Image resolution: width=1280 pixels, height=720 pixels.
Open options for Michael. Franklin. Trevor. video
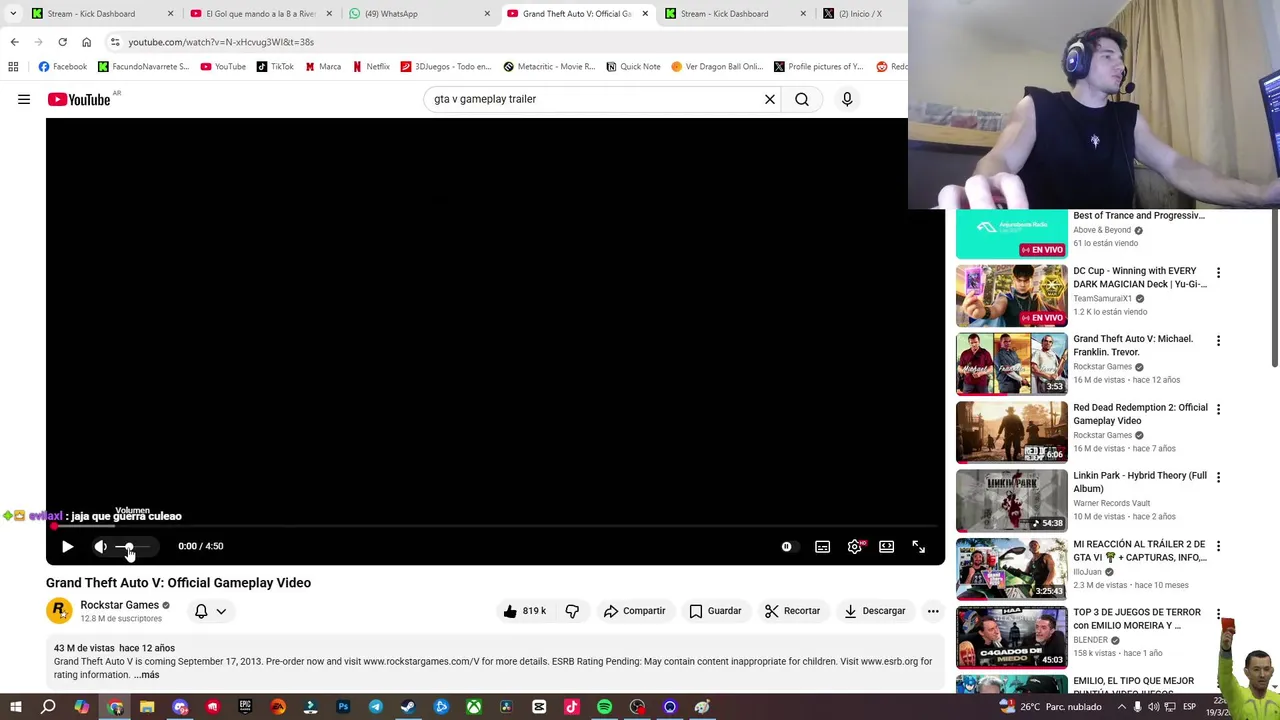1218,341
